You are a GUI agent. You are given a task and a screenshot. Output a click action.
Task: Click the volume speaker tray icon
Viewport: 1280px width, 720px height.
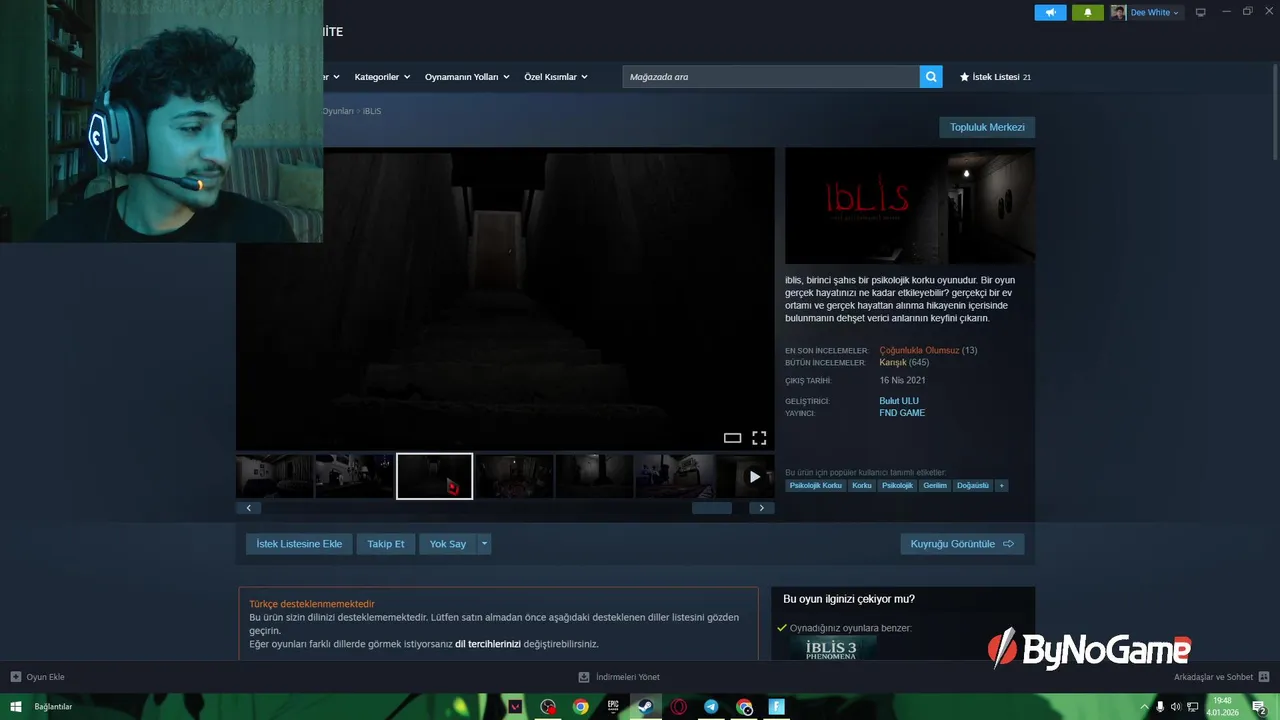(x=1176, y=707)
